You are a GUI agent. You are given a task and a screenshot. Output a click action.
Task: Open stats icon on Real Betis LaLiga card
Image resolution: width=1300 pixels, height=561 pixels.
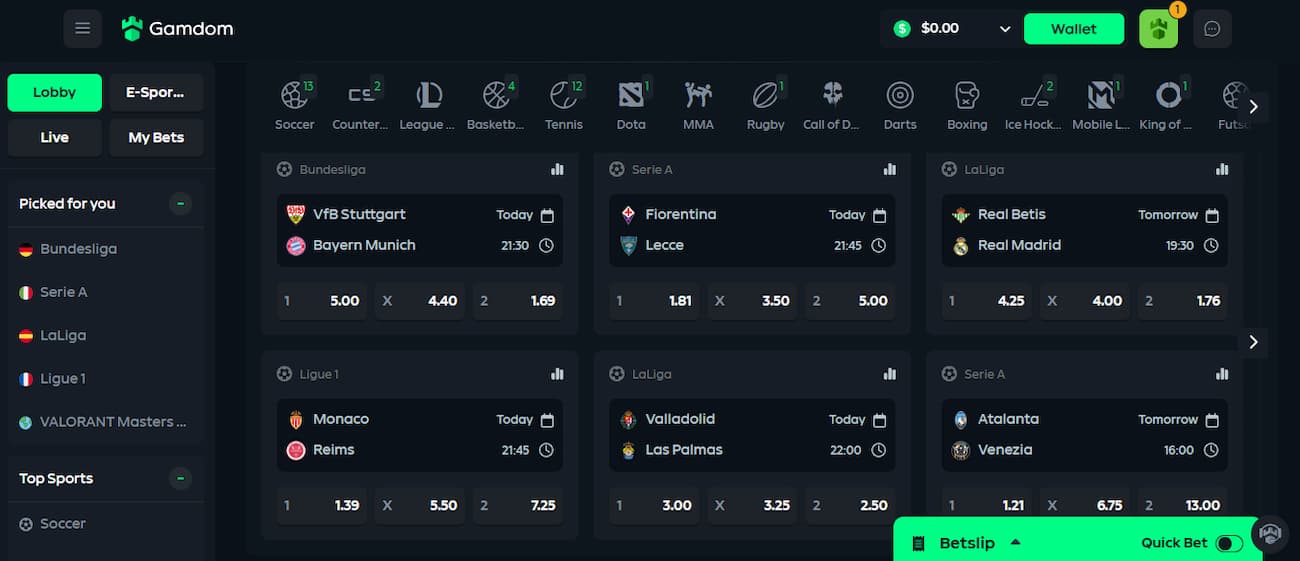pos(1222,169)
